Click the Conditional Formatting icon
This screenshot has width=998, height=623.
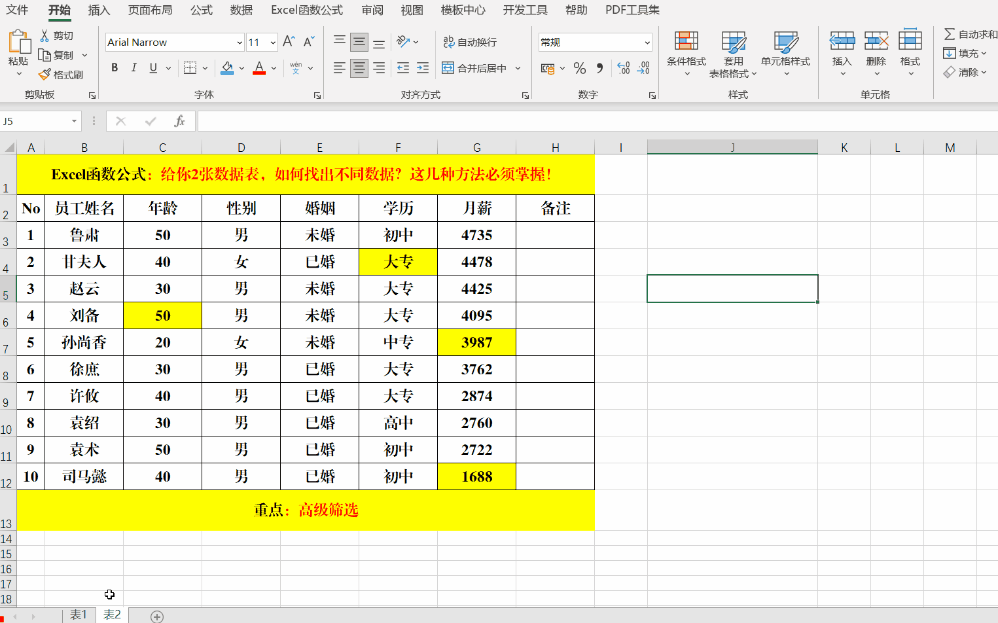686,41
